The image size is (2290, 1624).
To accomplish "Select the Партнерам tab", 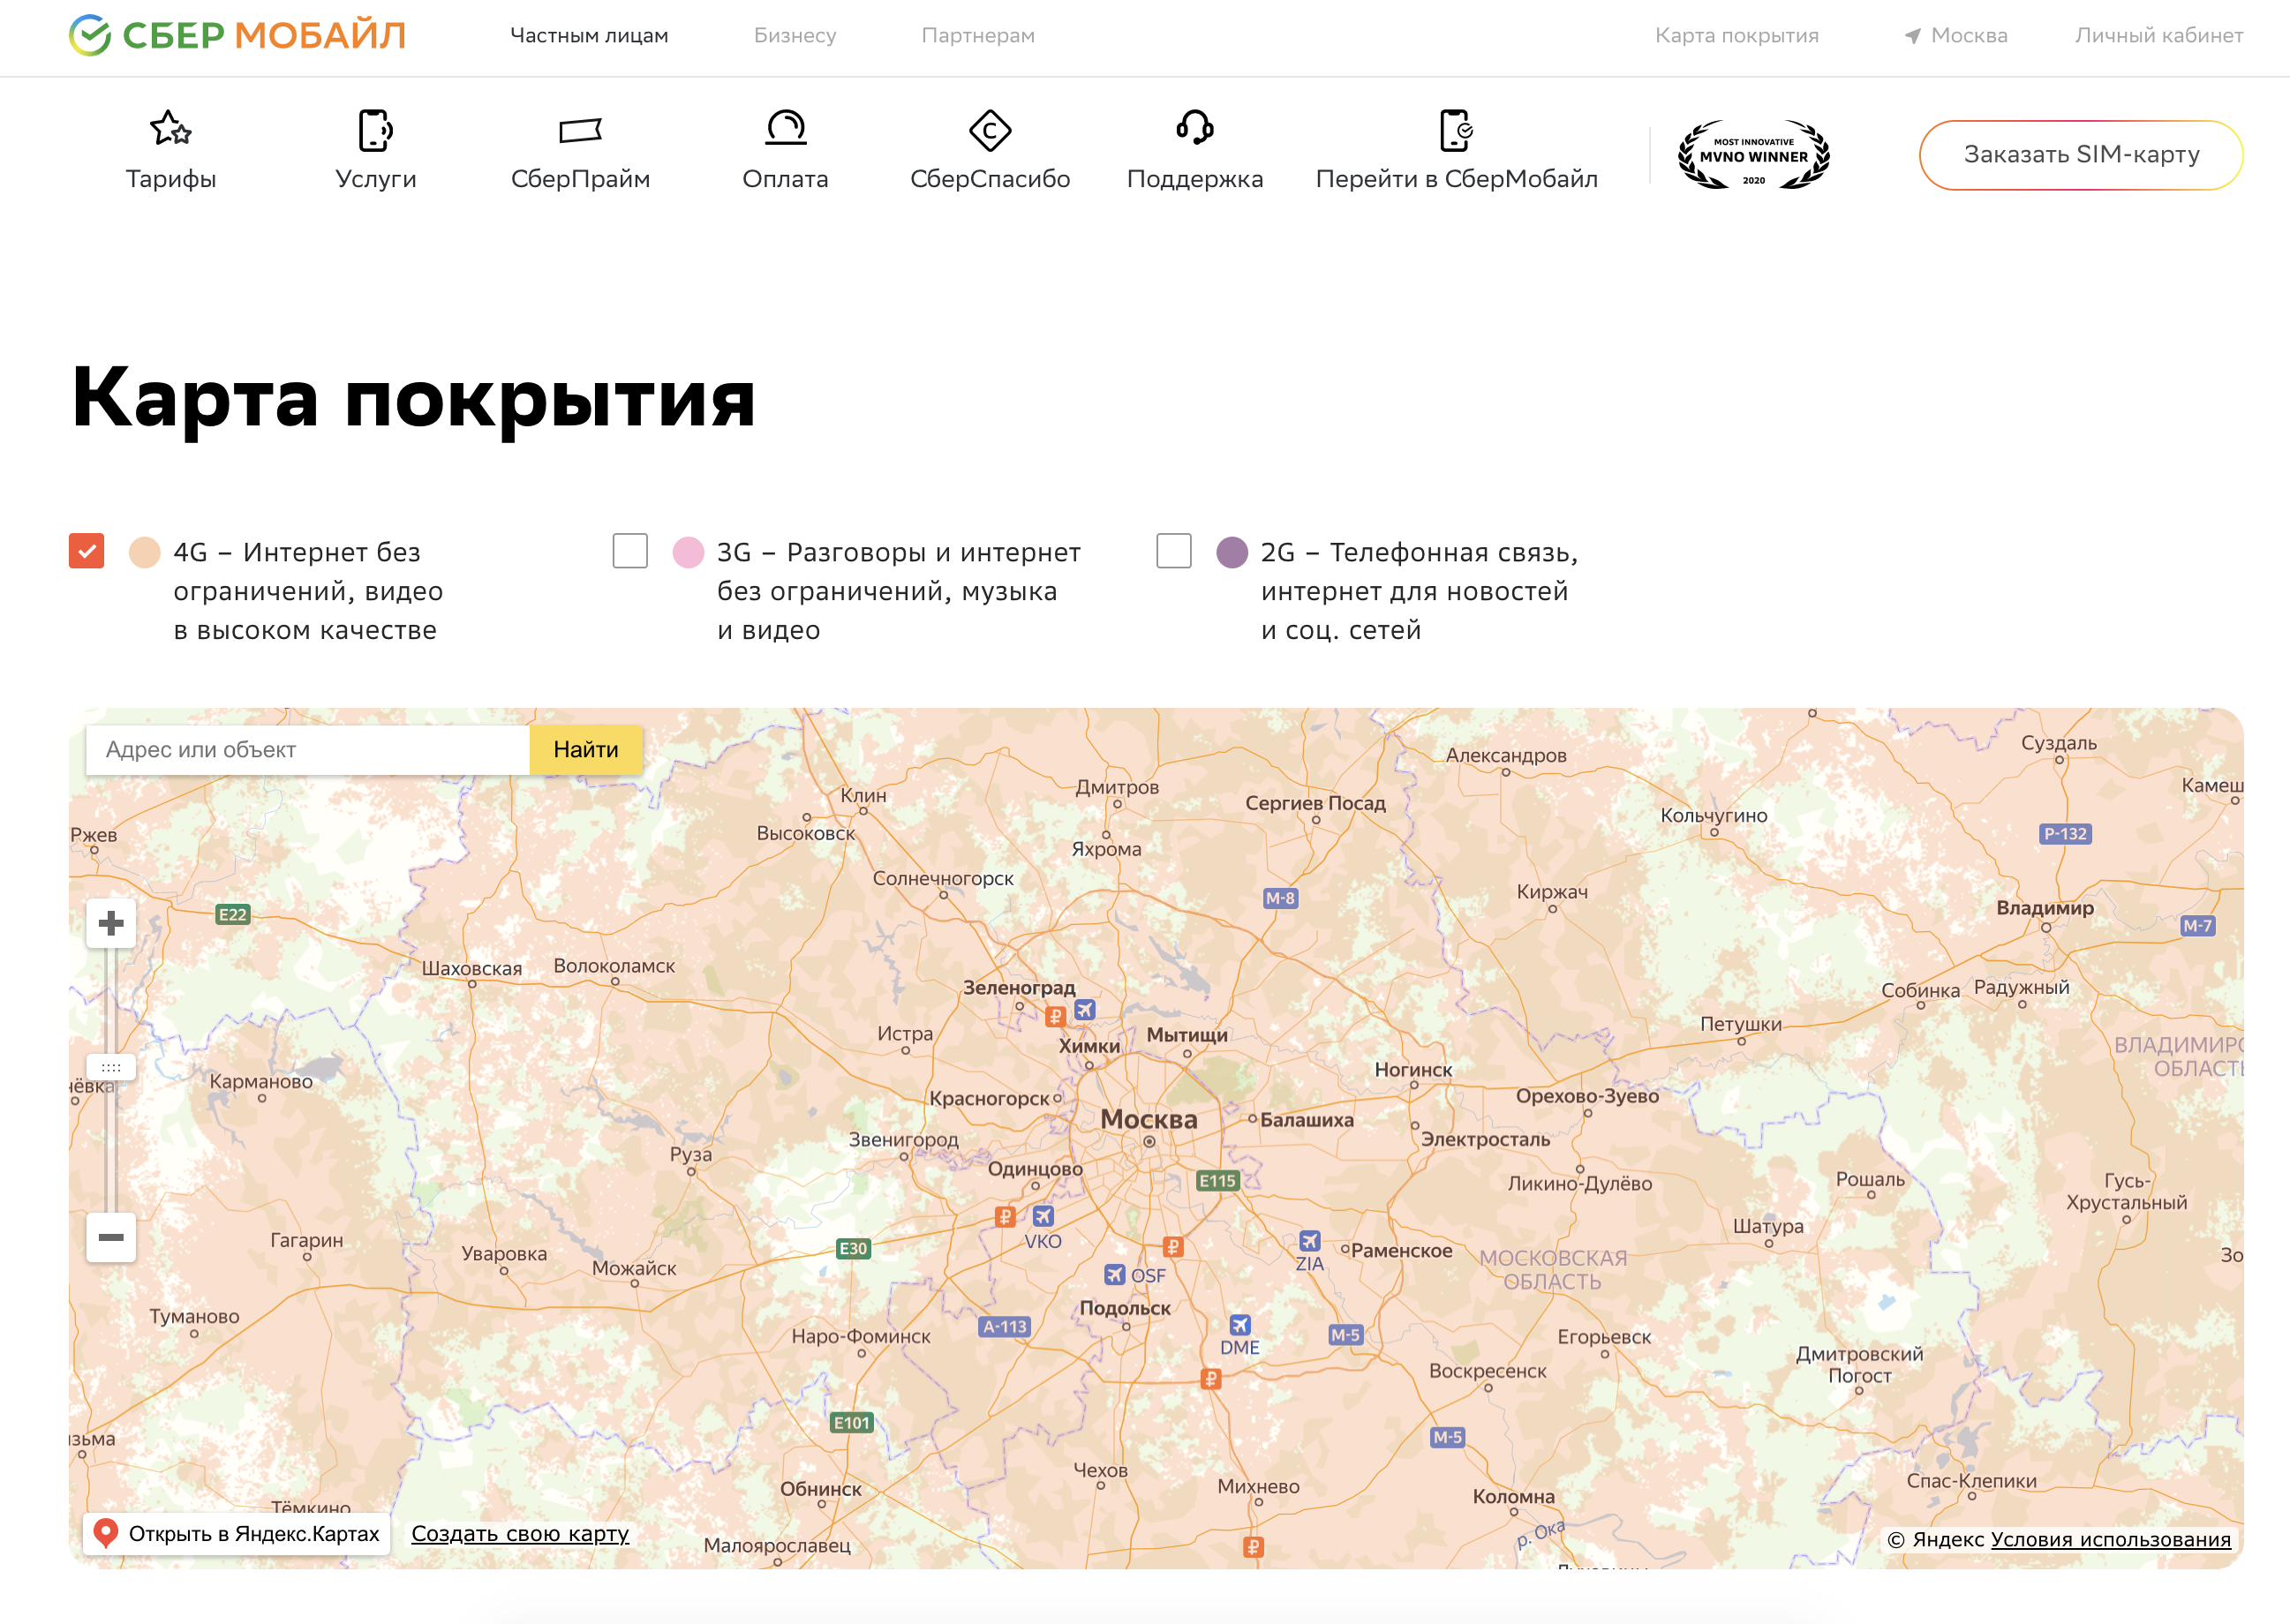I will [x=978, y=36].
